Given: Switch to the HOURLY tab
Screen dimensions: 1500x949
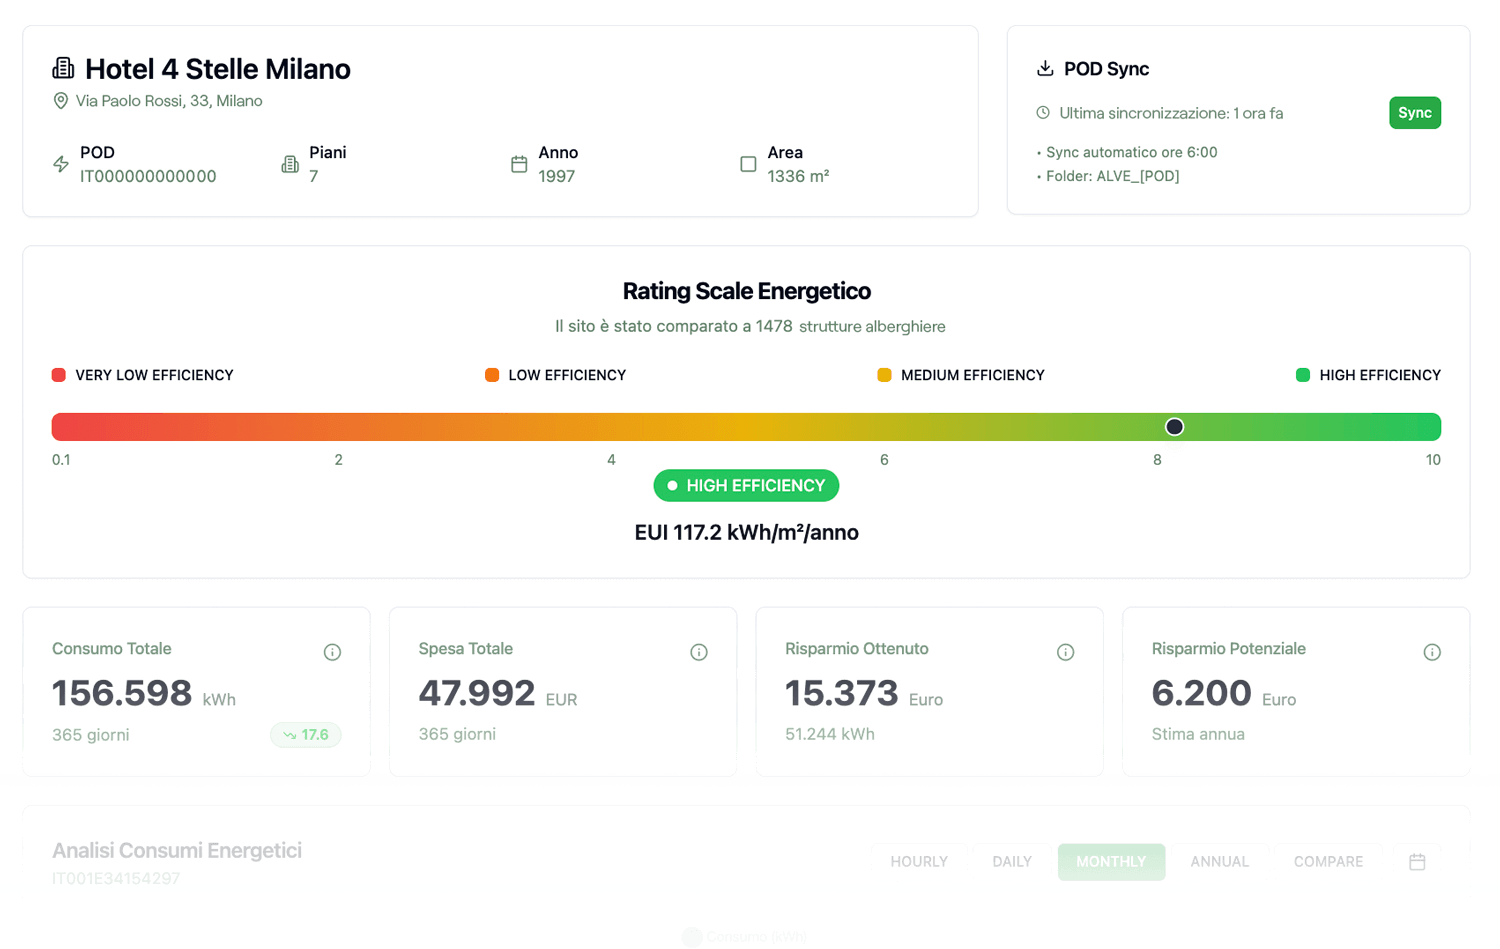Looking at the screenshot, I should point(919,862).
